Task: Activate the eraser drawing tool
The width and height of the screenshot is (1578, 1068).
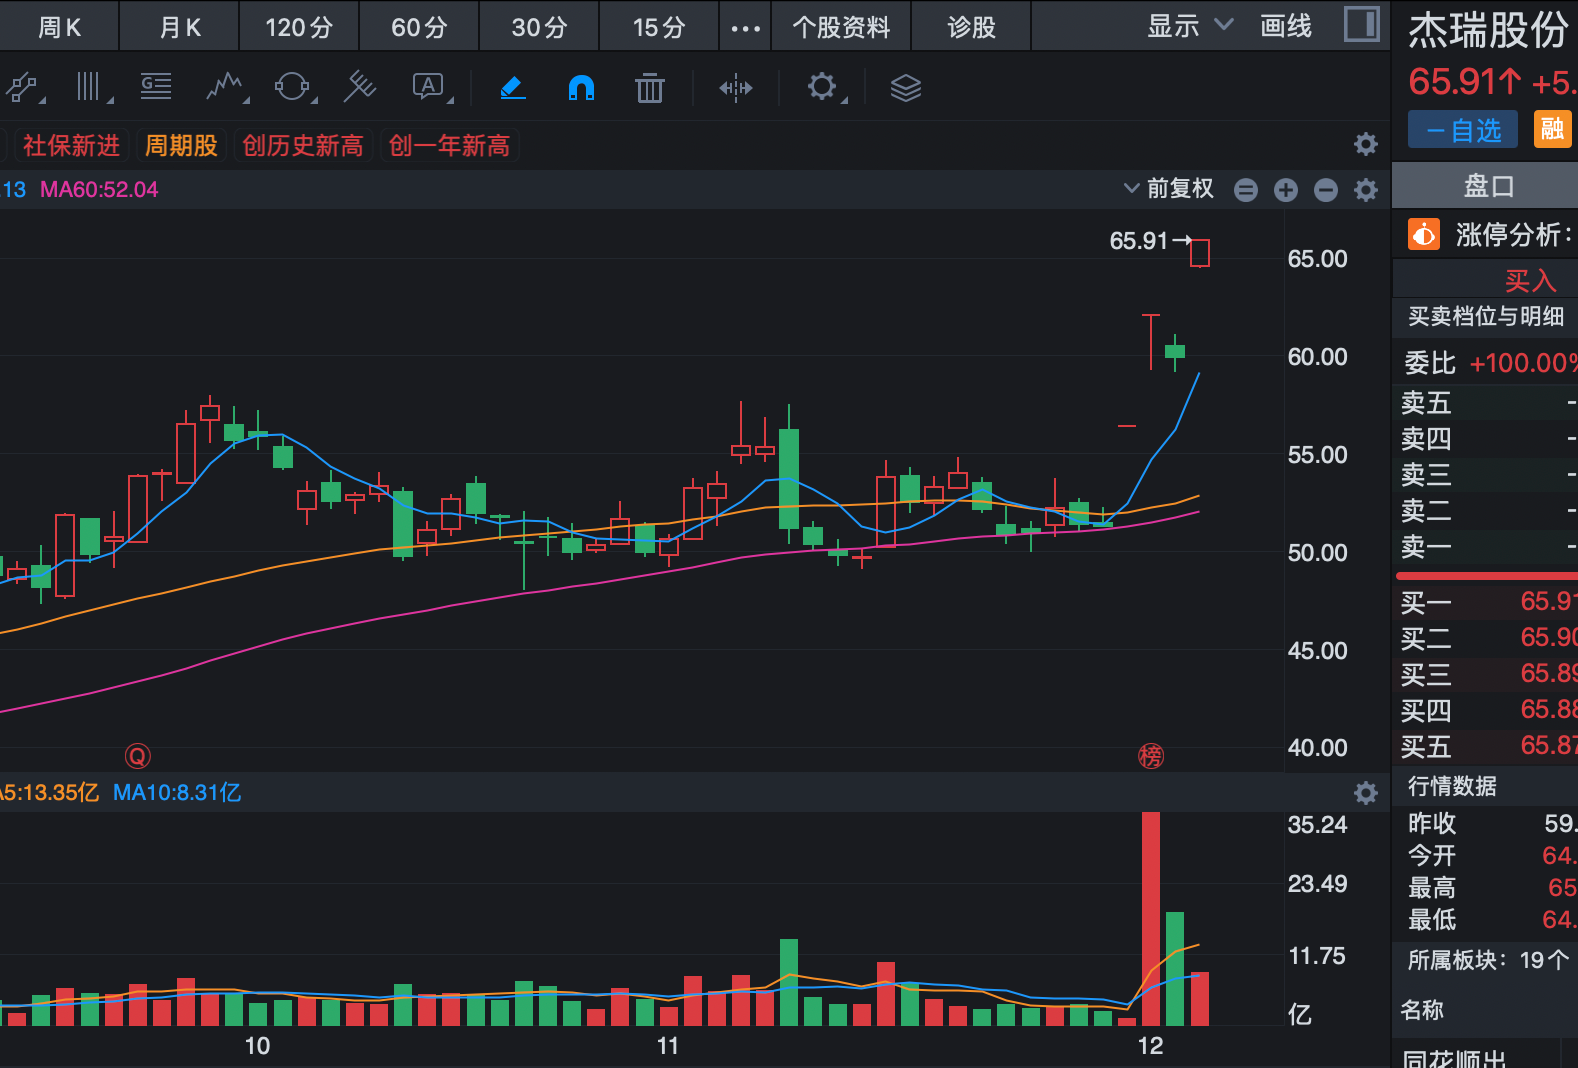Action: [512, 88]
